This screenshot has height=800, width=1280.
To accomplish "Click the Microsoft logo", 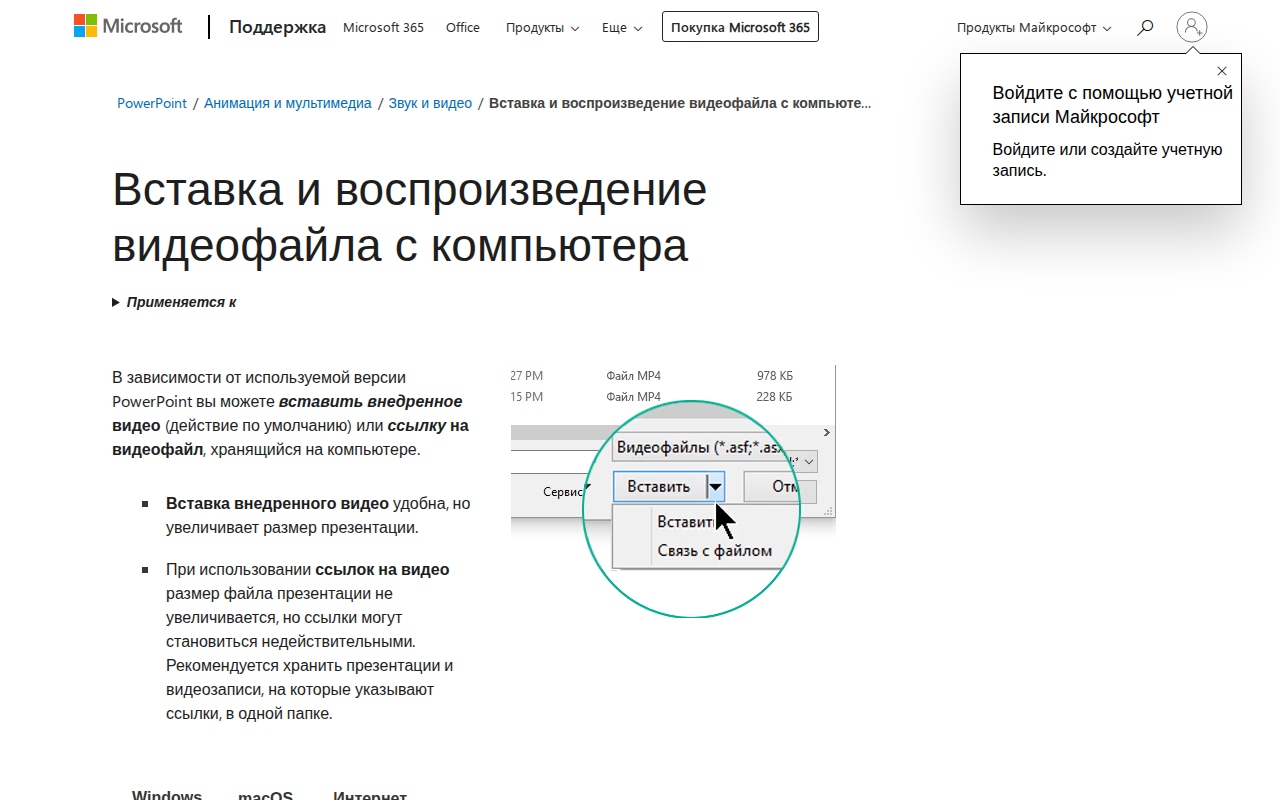I will pyautogui.click(x=128, y=27).
